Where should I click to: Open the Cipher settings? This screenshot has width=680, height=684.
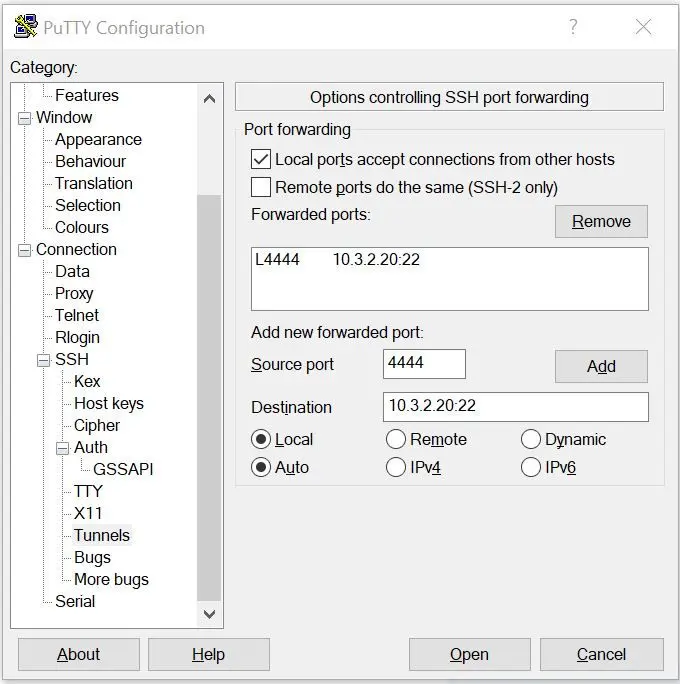coord(97,425)
